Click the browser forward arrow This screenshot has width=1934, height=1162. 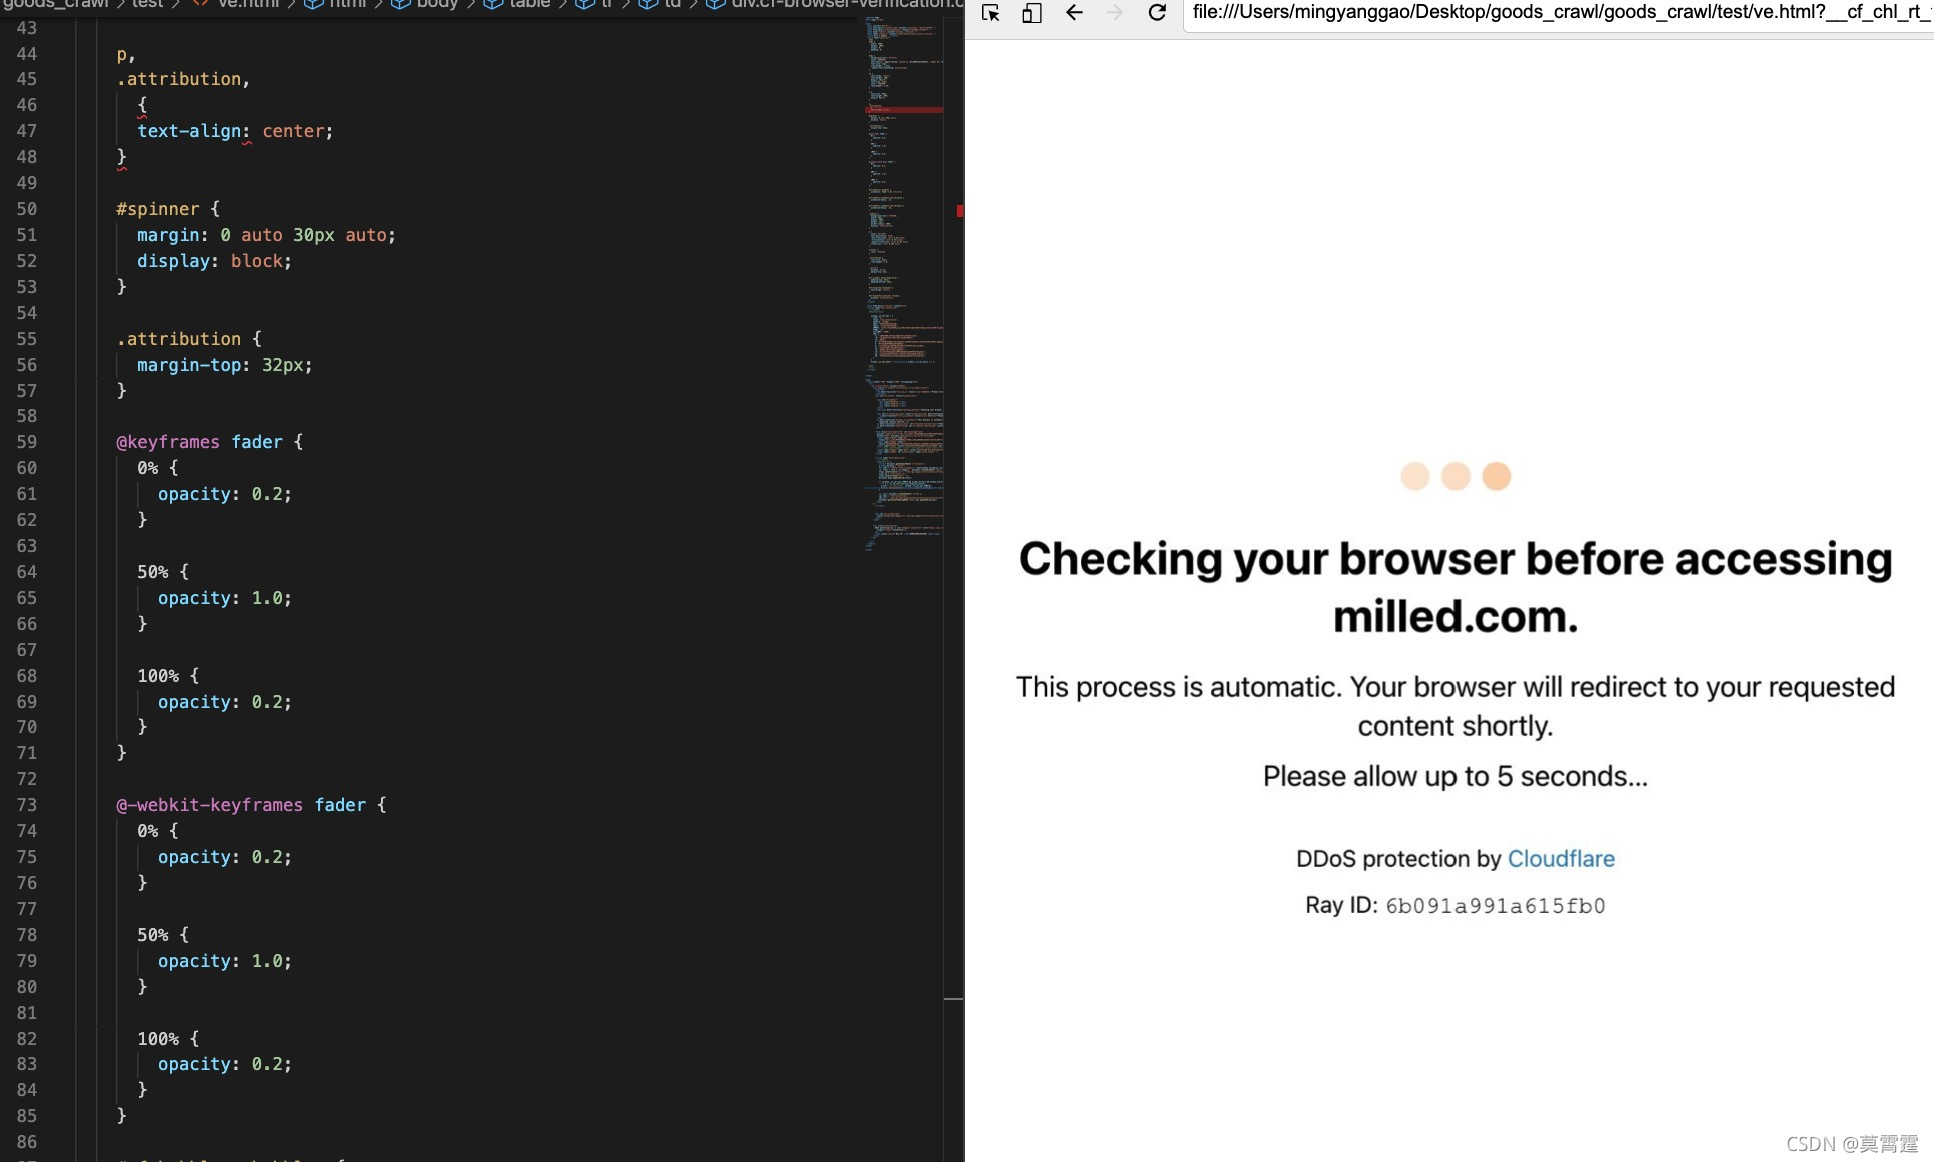coord(1115,13)
